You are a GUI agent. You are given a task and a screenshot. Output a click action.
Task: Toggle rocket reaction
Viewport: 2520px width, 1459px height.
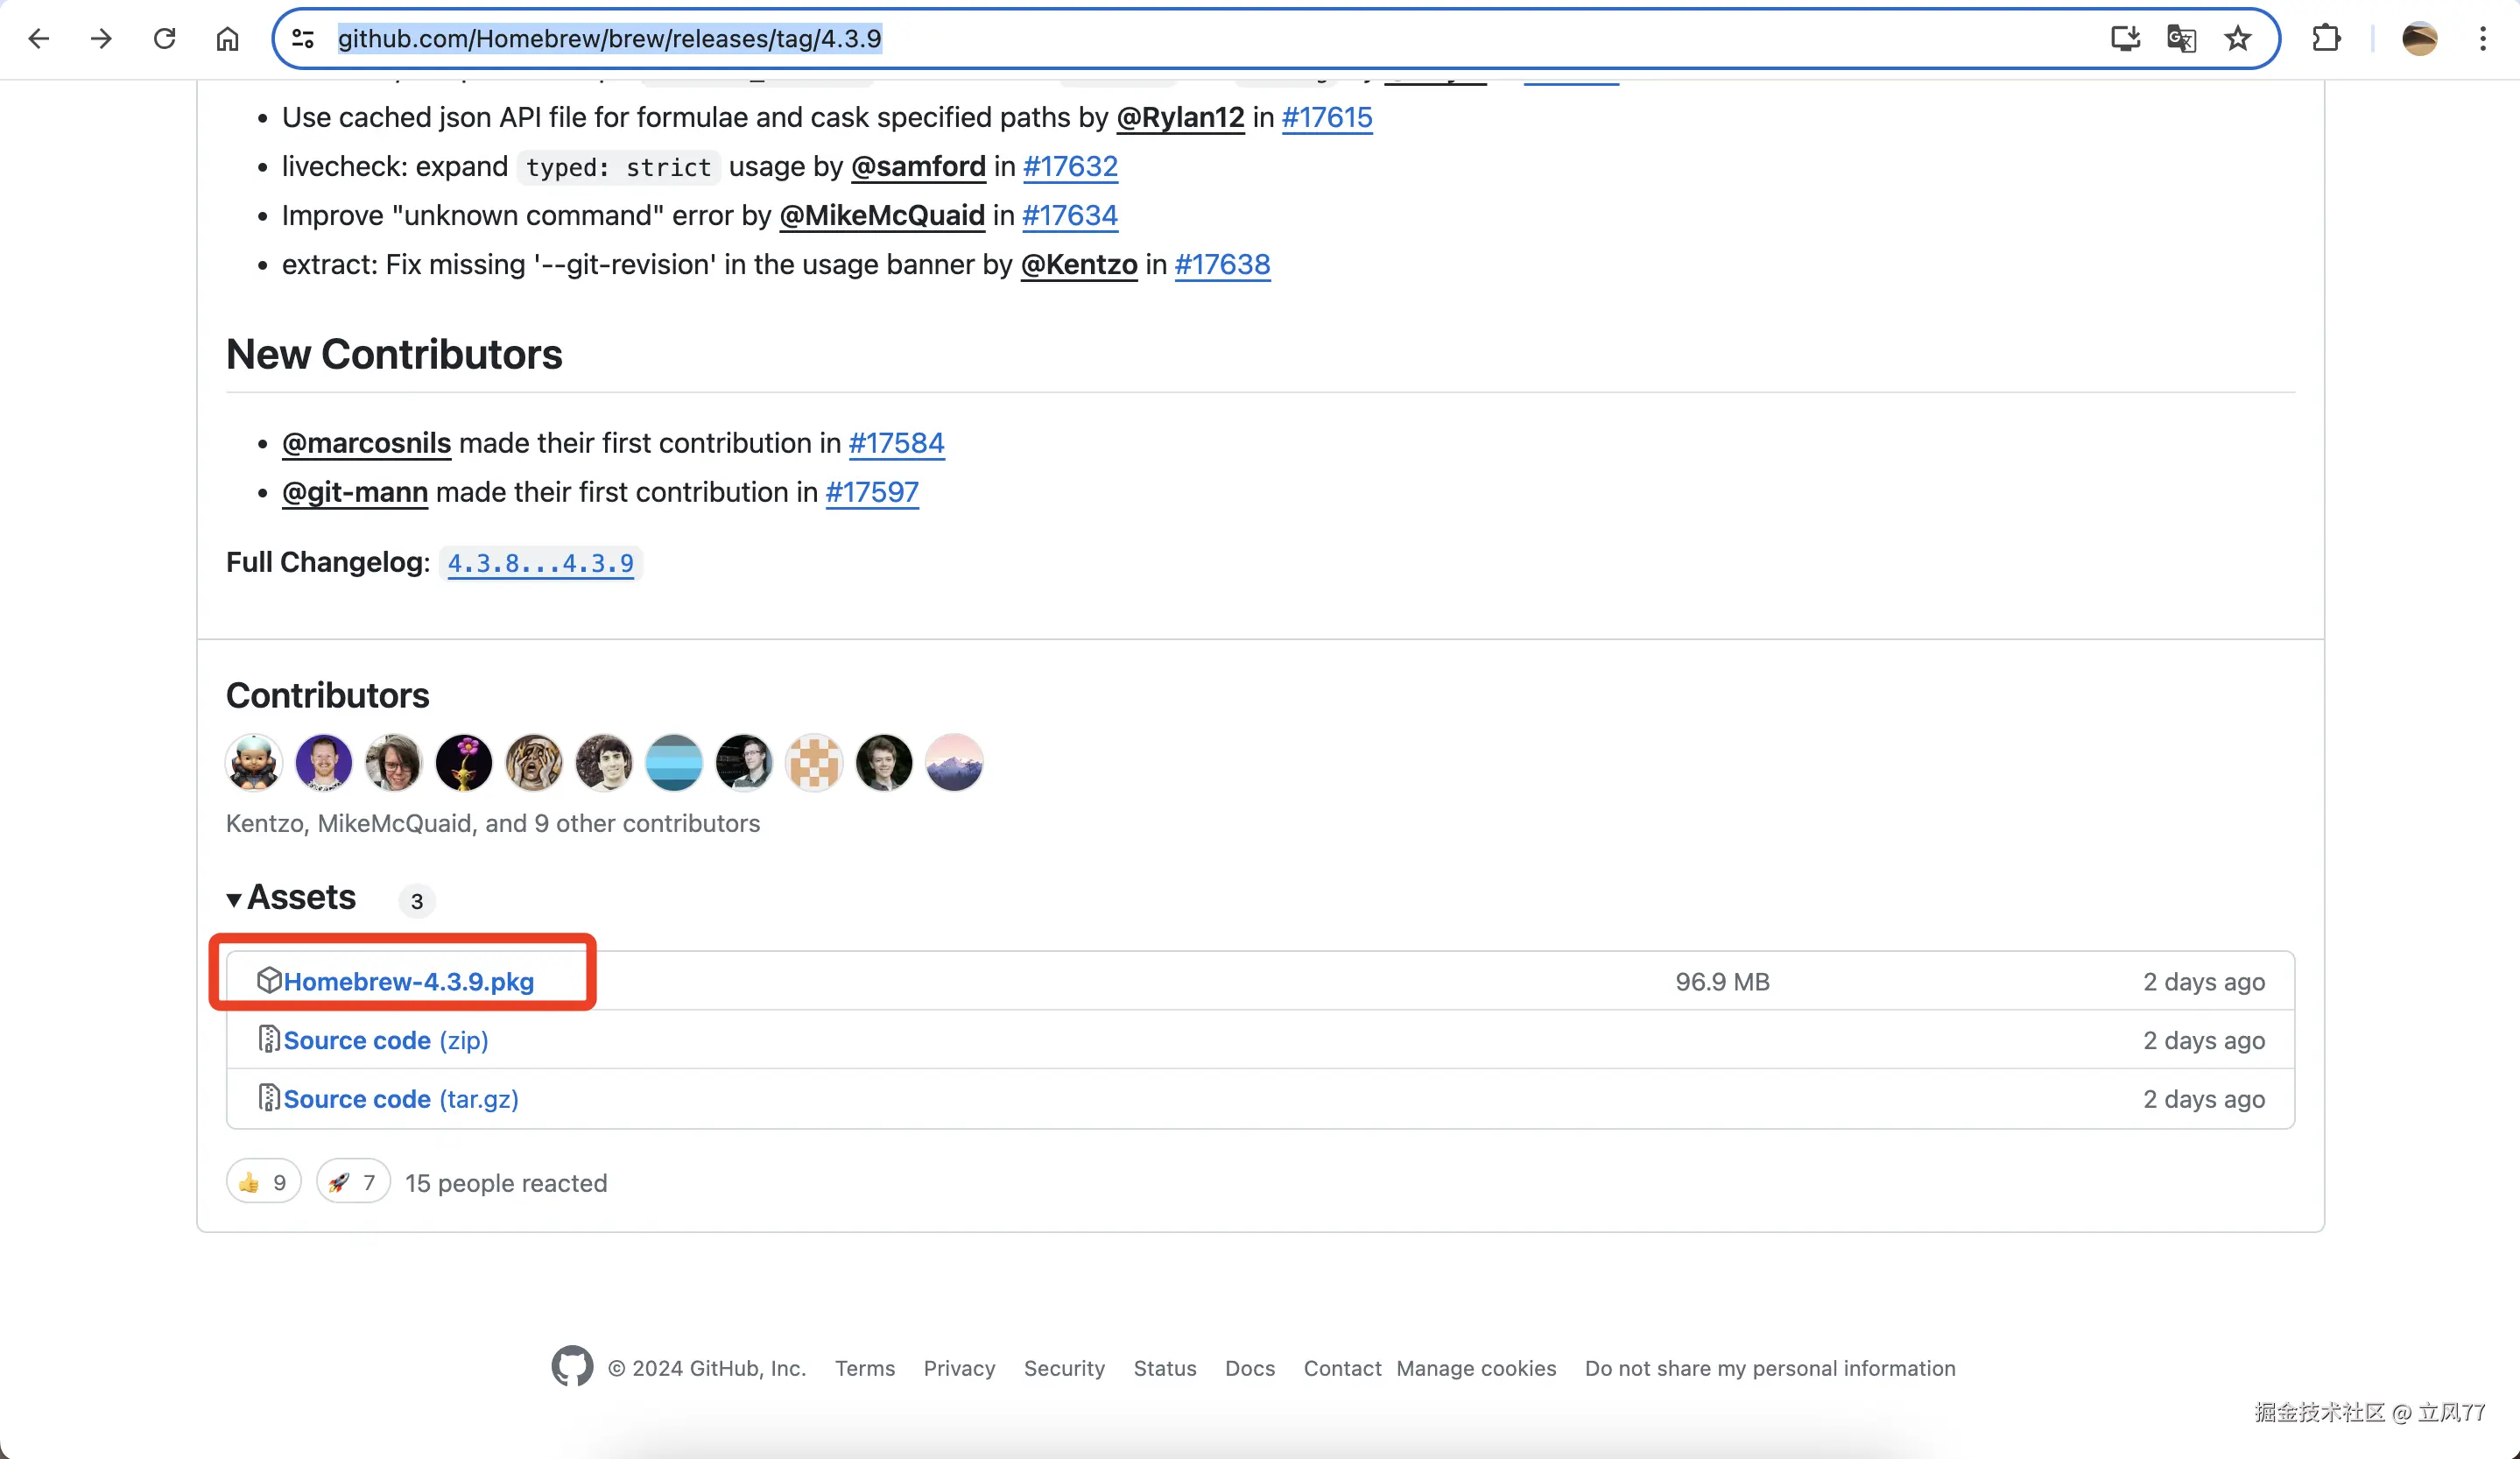(353, 1182)
